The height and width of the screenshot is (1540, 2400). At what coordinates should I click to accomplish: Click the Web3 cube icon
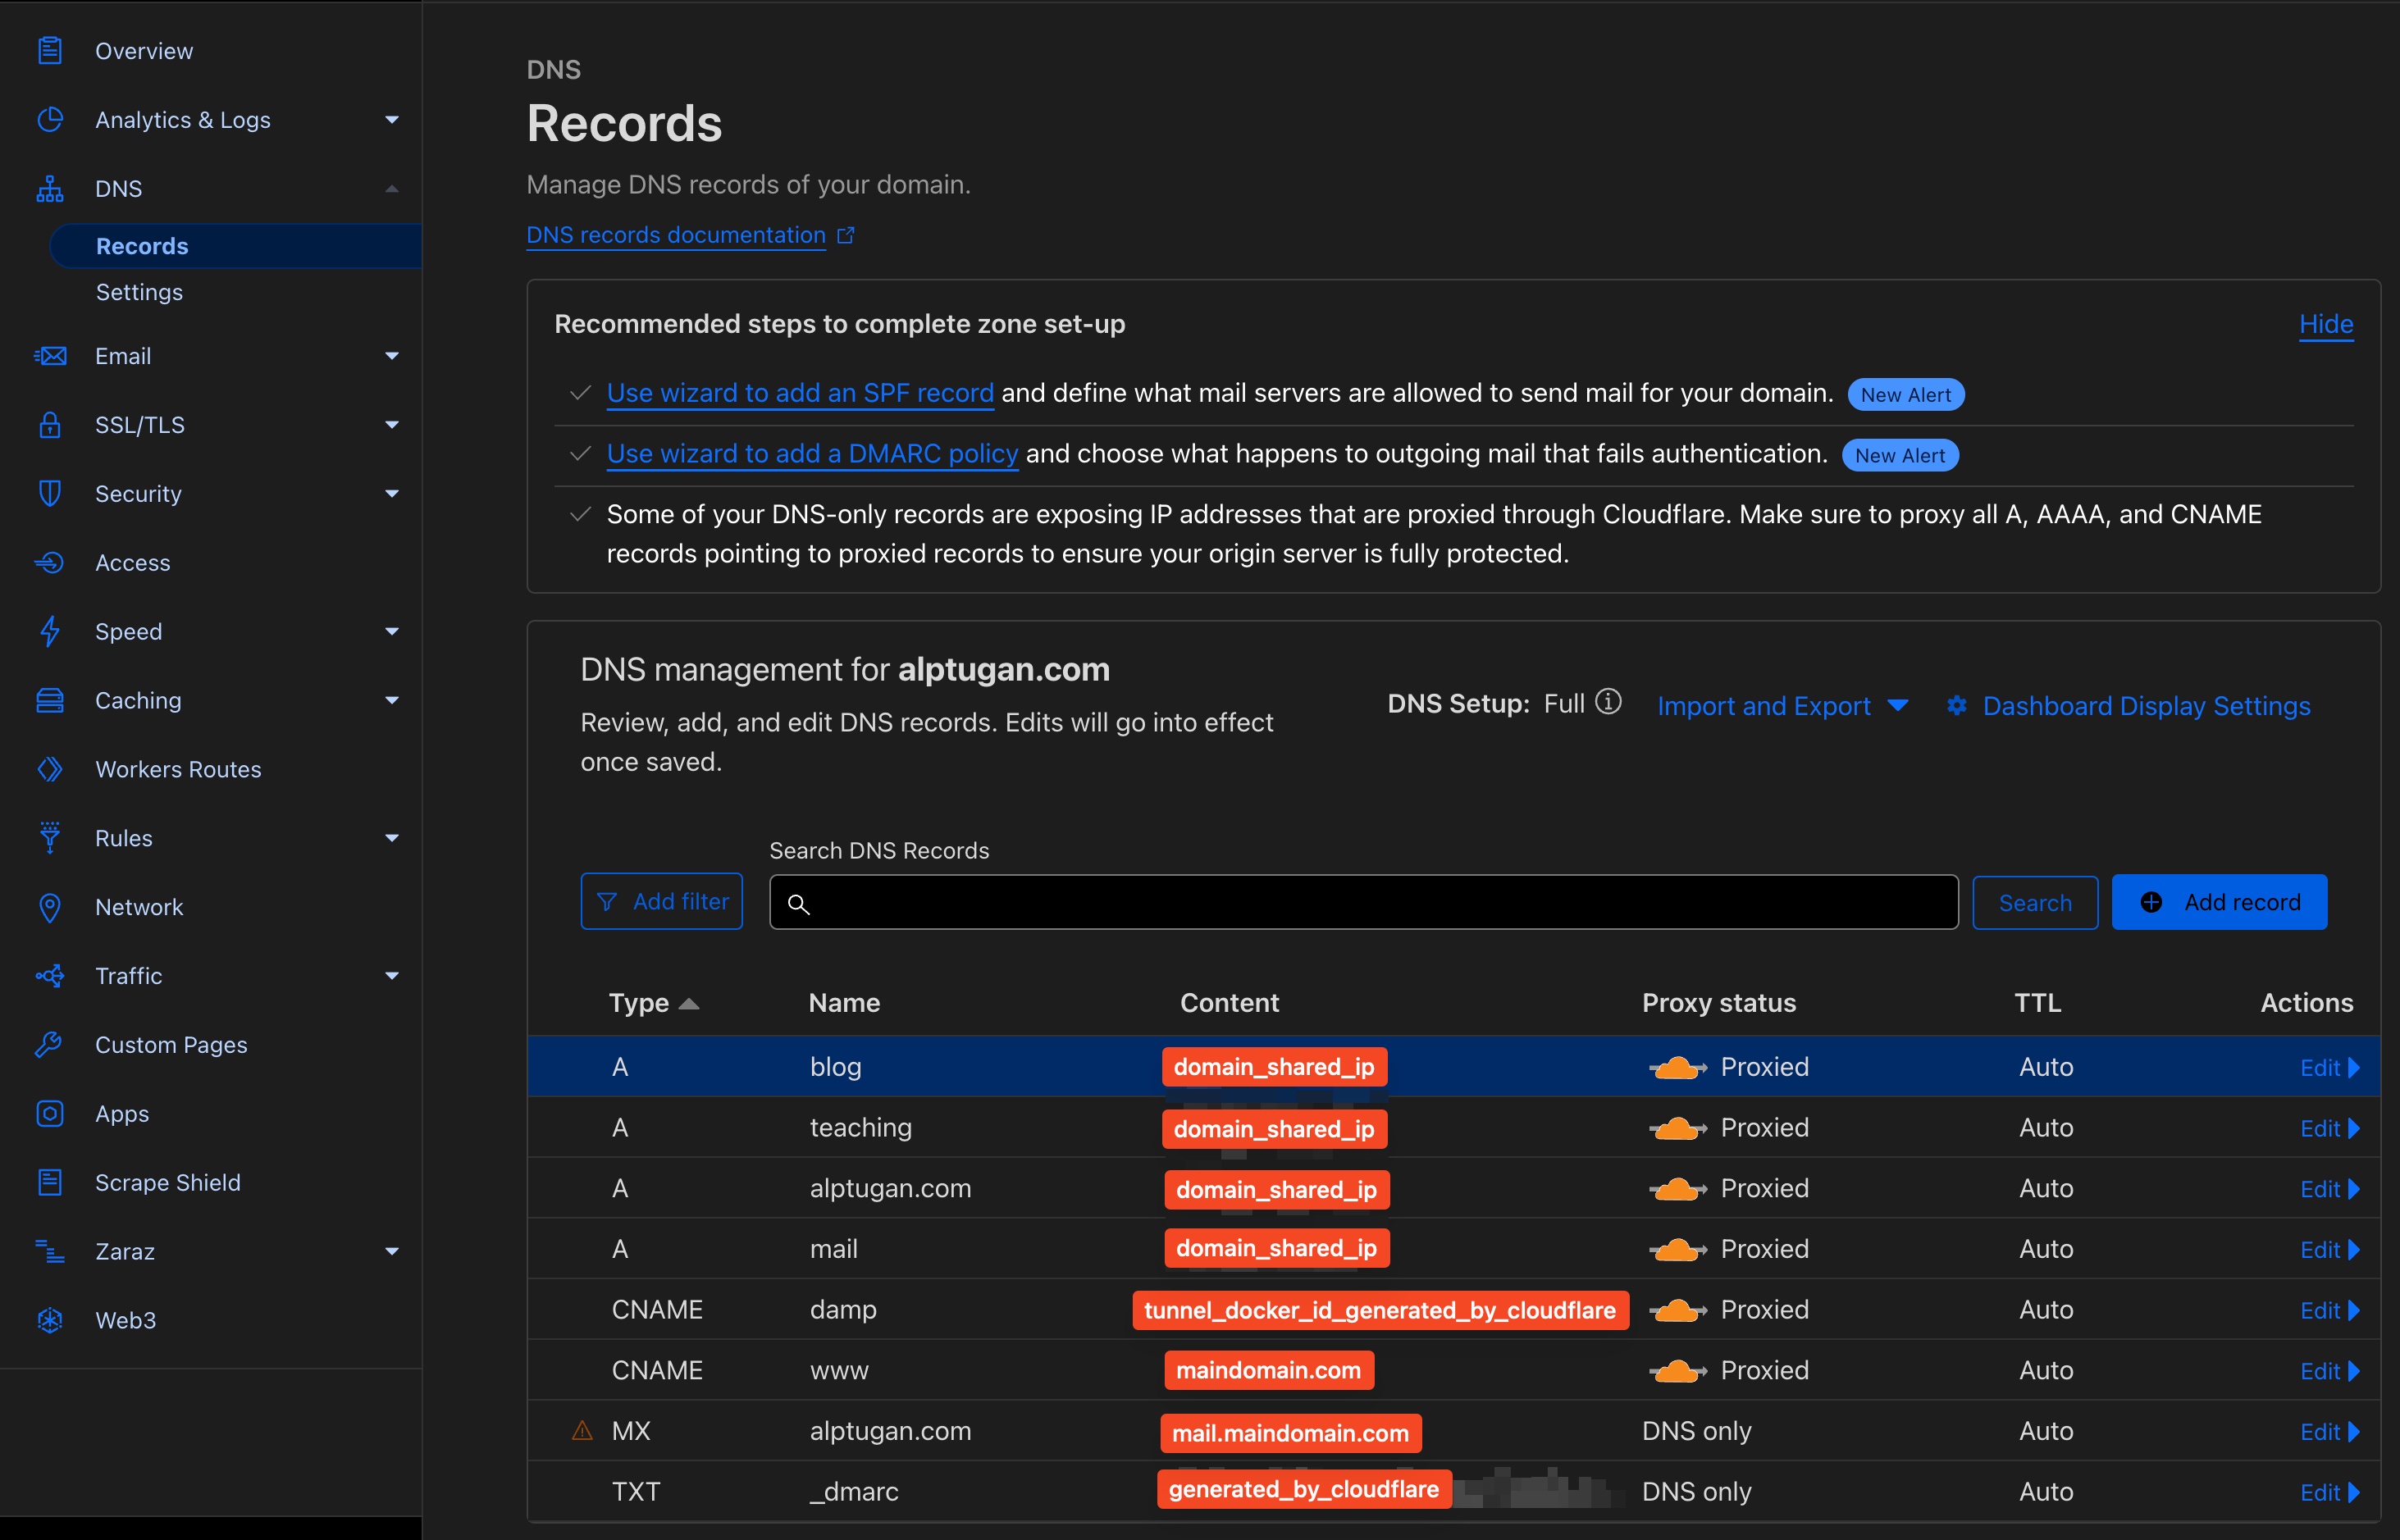[x=50, y=1320]
